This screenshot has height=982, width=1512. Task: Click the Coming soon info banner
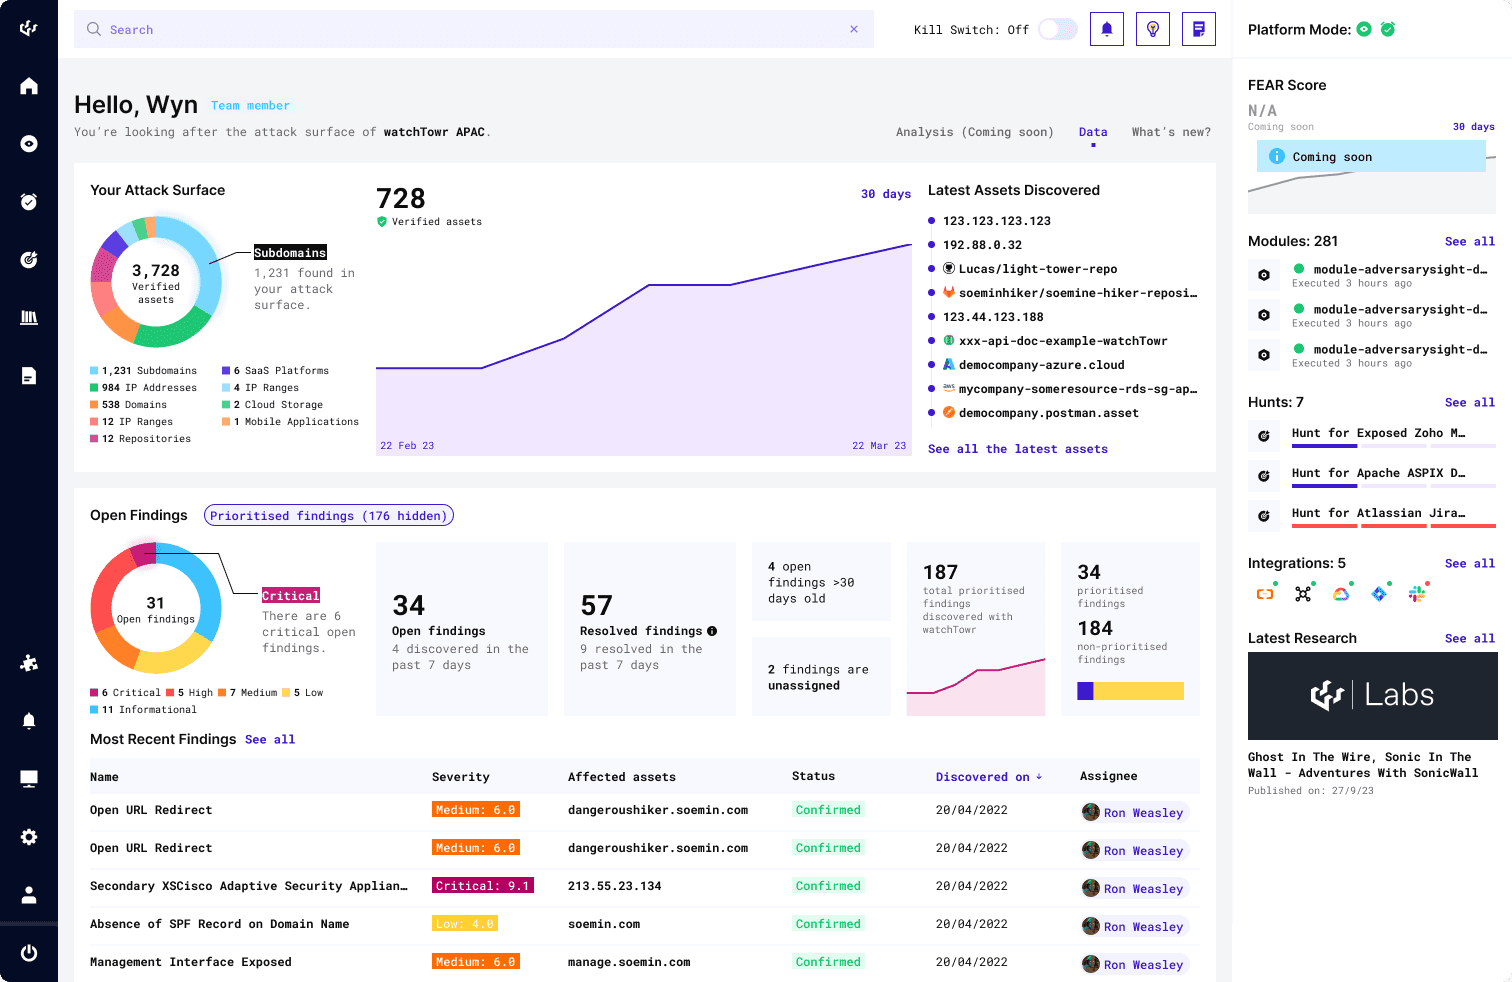pyautogui.click(x=1371, y=157)
